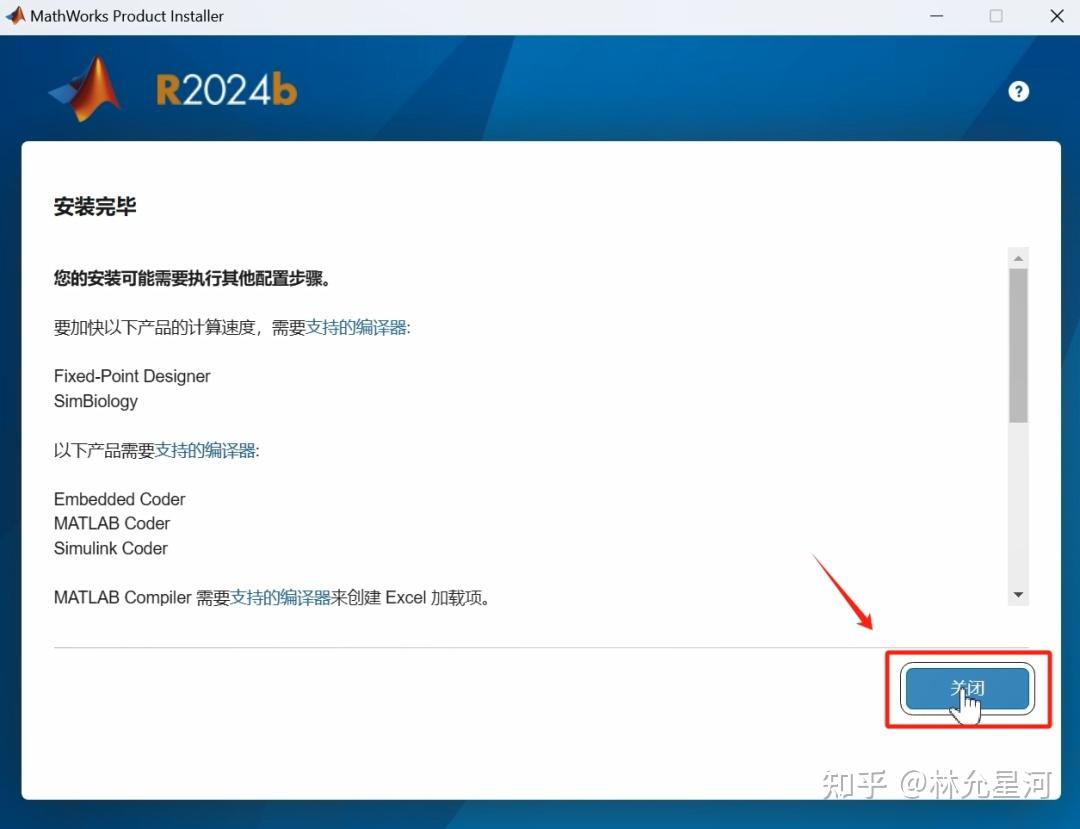Select the Embedded Coder entry

click(119, 499)
